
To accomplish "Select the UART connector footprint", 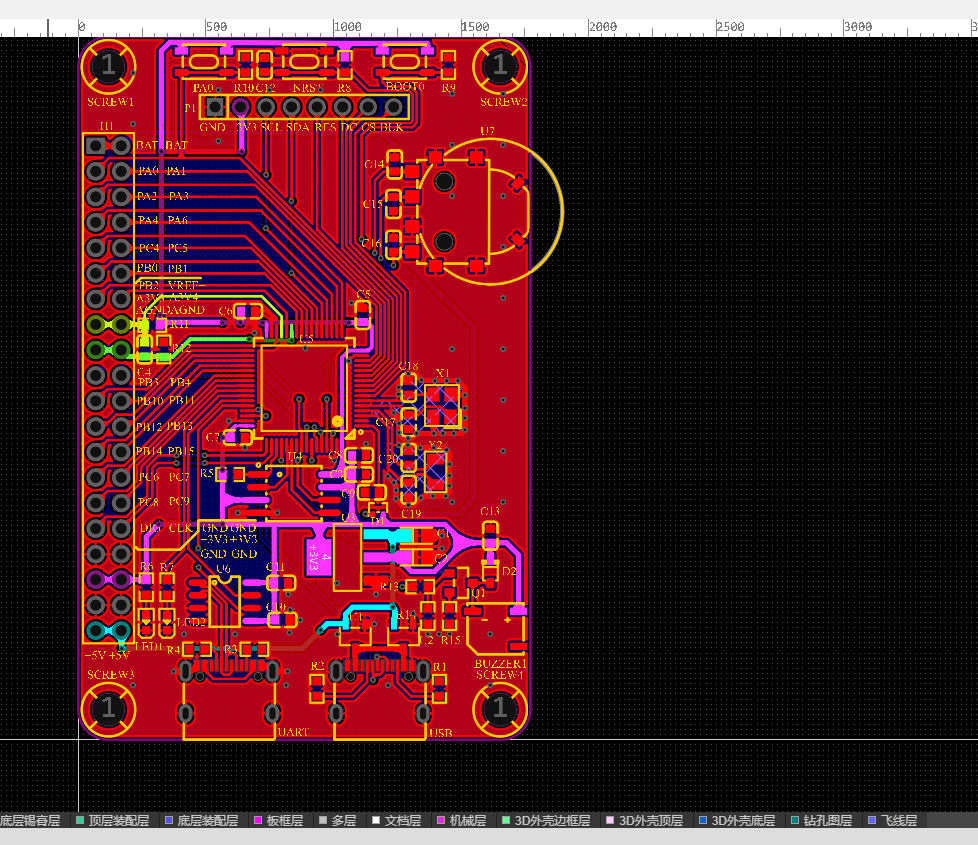I will click(x=229, y=700).
